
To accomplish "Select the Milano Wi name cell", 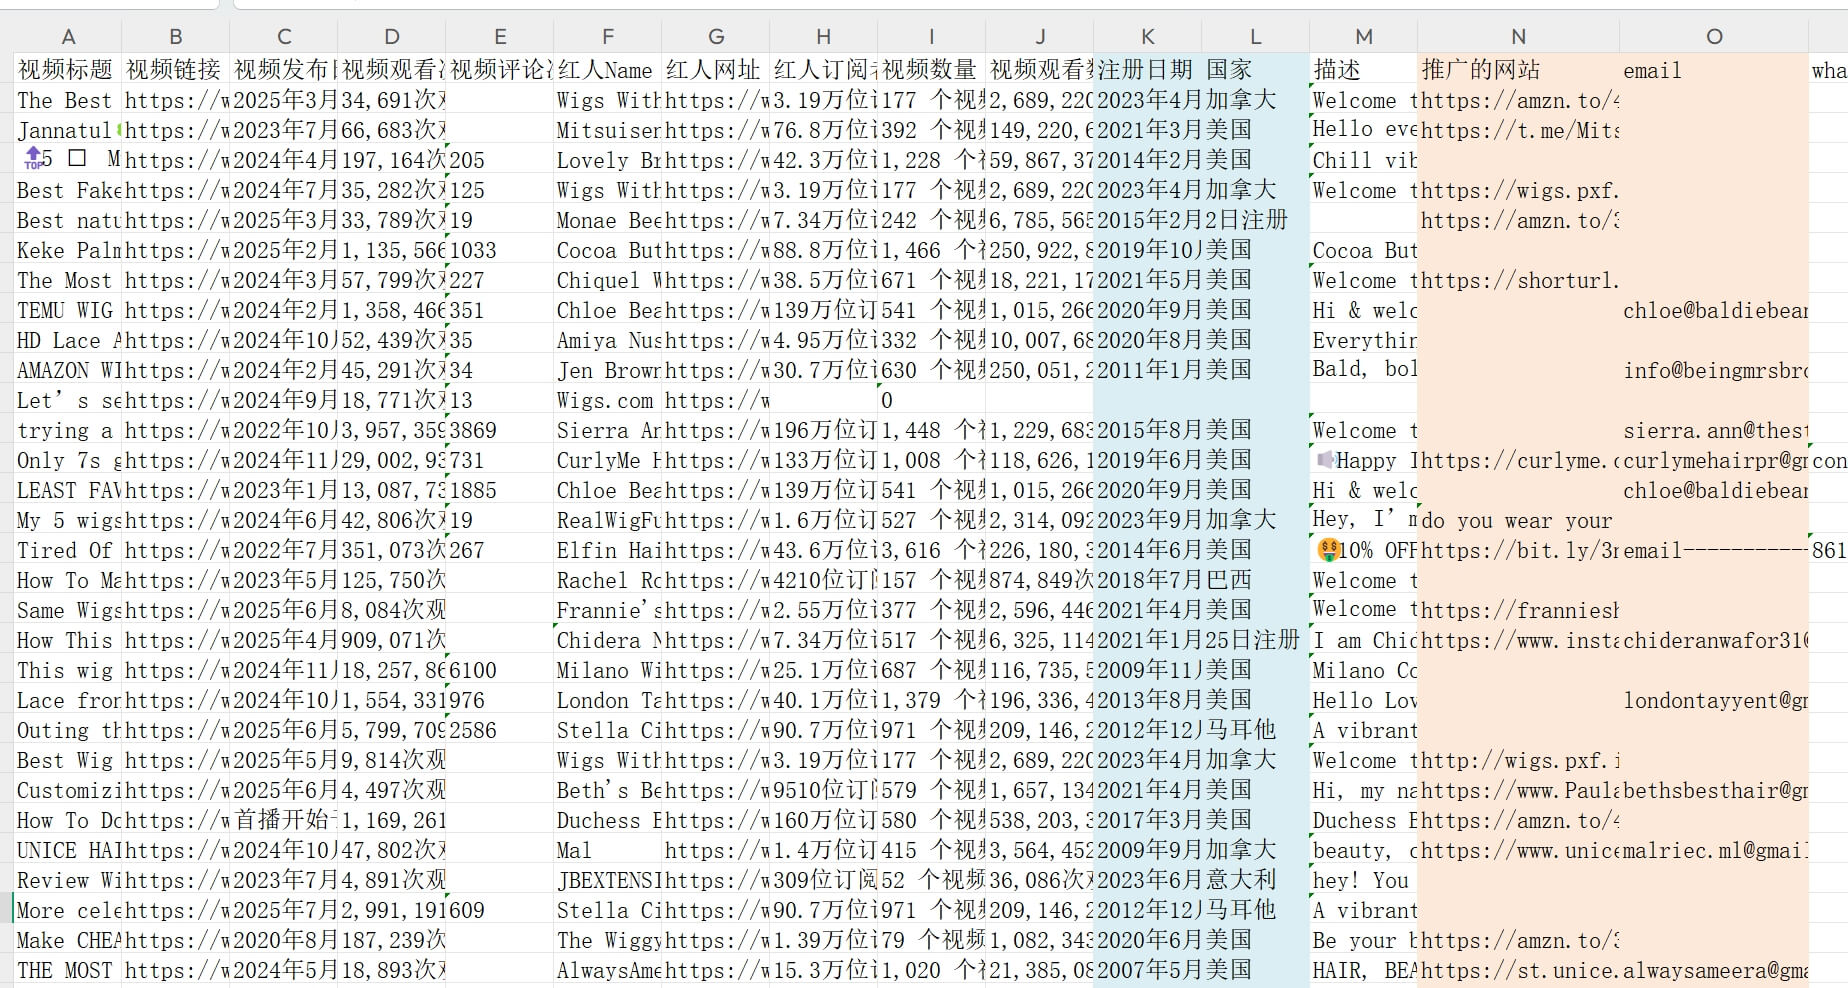I will click(x=608, y=670).
